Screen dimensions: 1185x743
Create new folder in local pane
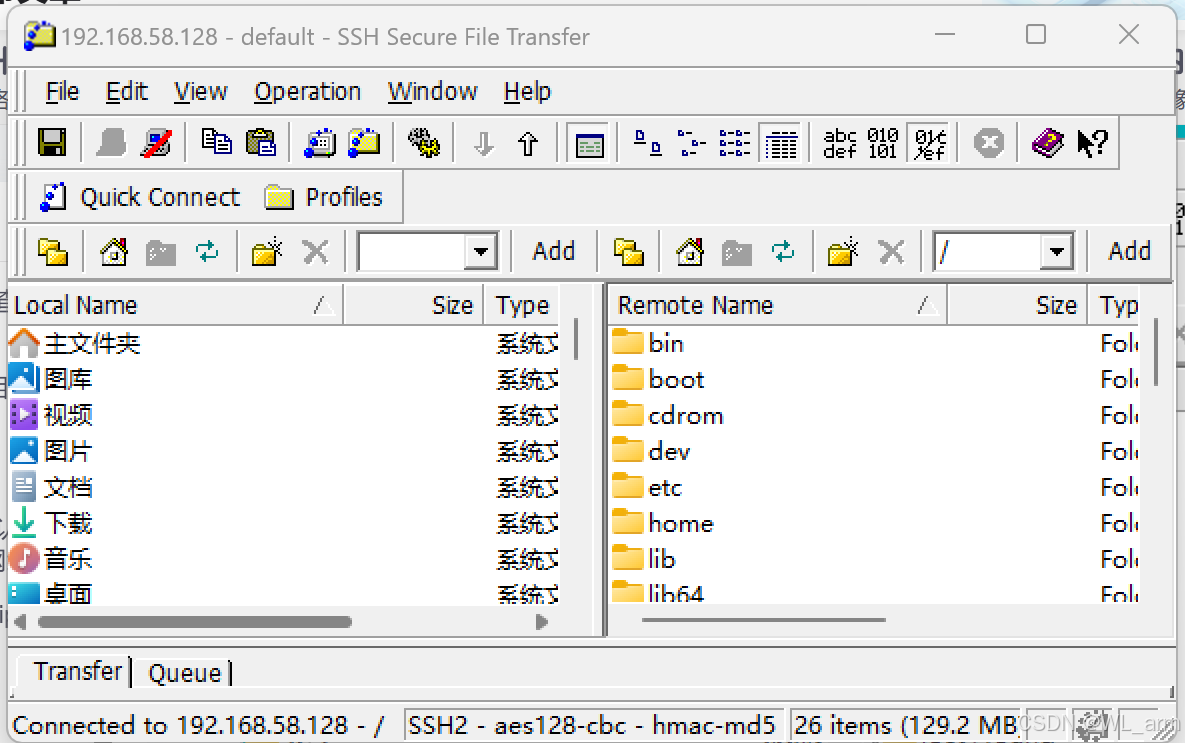(267, 251)
